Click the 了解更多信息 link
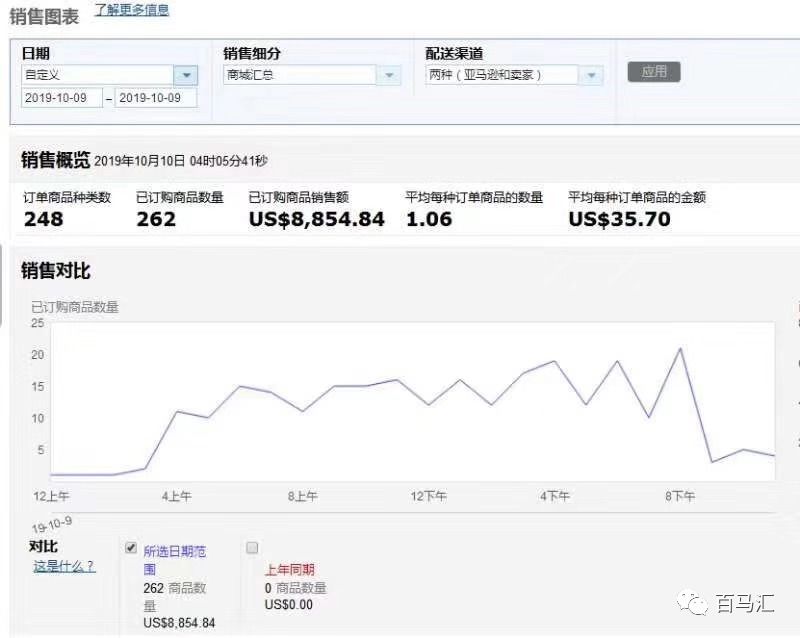 [x=132, y=10]
